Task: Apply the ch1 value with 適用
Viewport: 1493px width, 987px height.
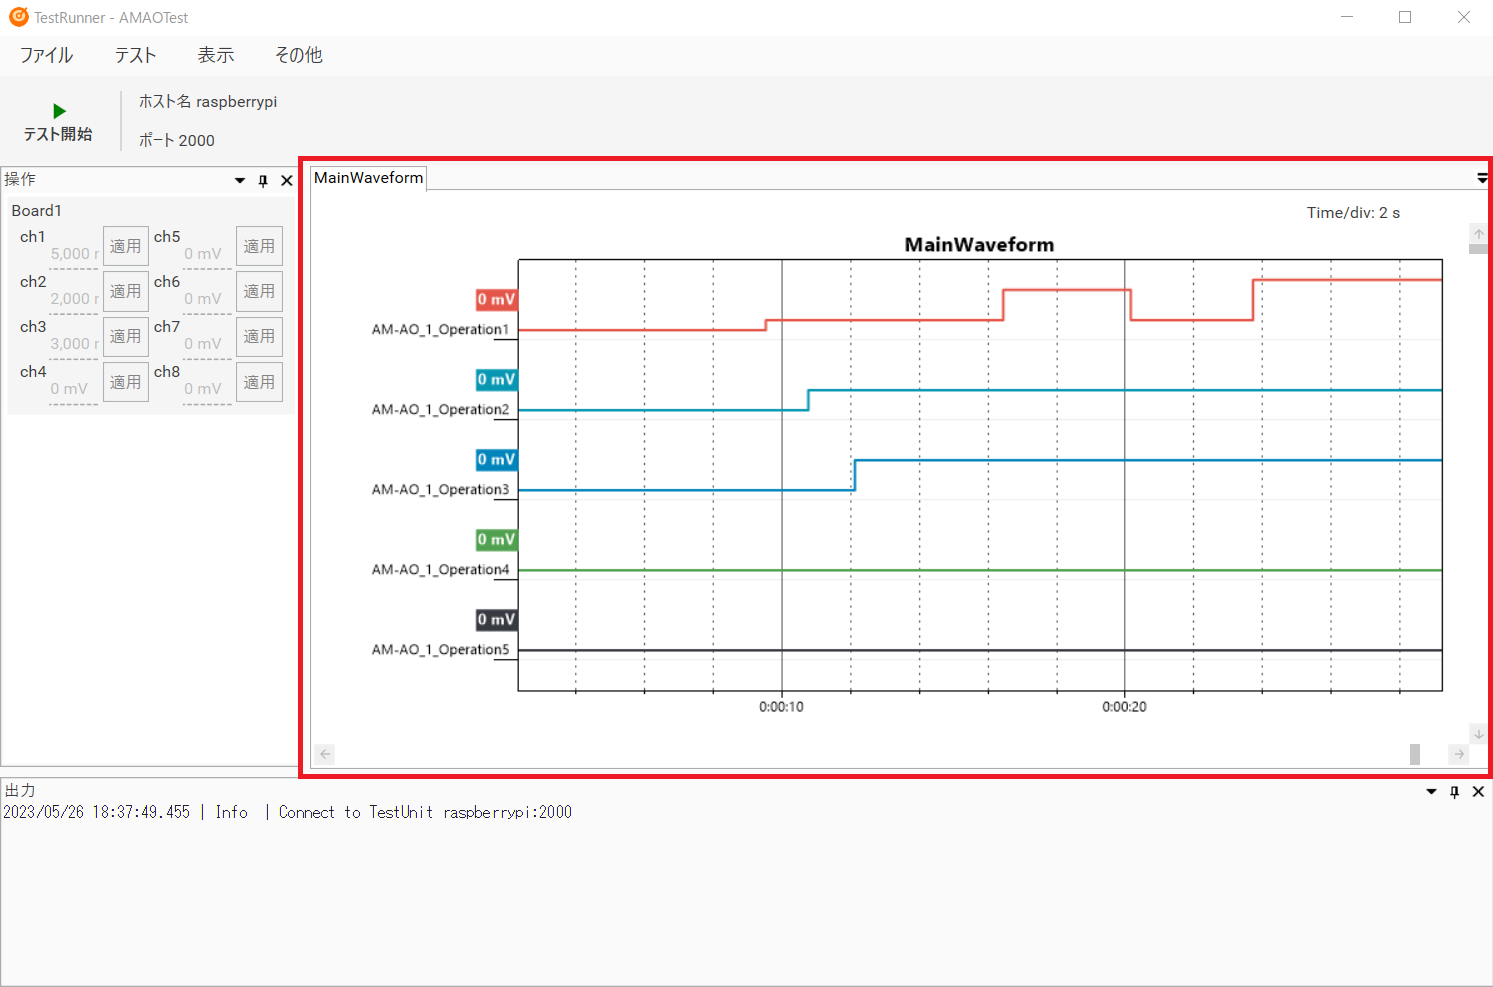Action: (x=125, y=246)
